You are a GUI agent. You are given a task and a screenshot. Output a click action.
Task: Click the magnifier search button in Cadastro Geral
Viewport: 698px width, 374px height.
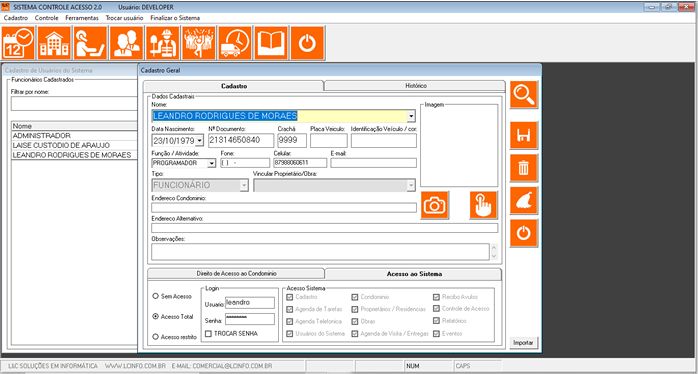tap(524, 94)
